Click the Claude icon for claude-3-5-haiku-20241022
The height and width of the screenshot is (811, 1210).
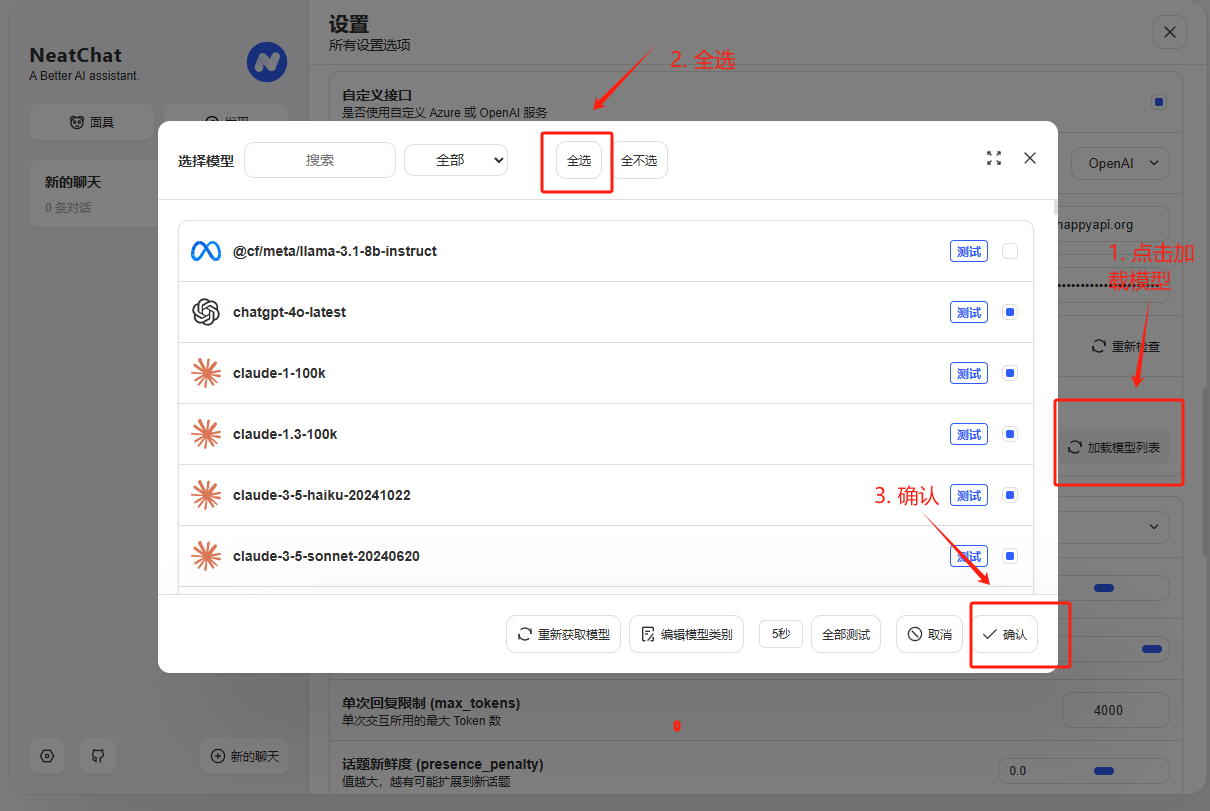206,495
